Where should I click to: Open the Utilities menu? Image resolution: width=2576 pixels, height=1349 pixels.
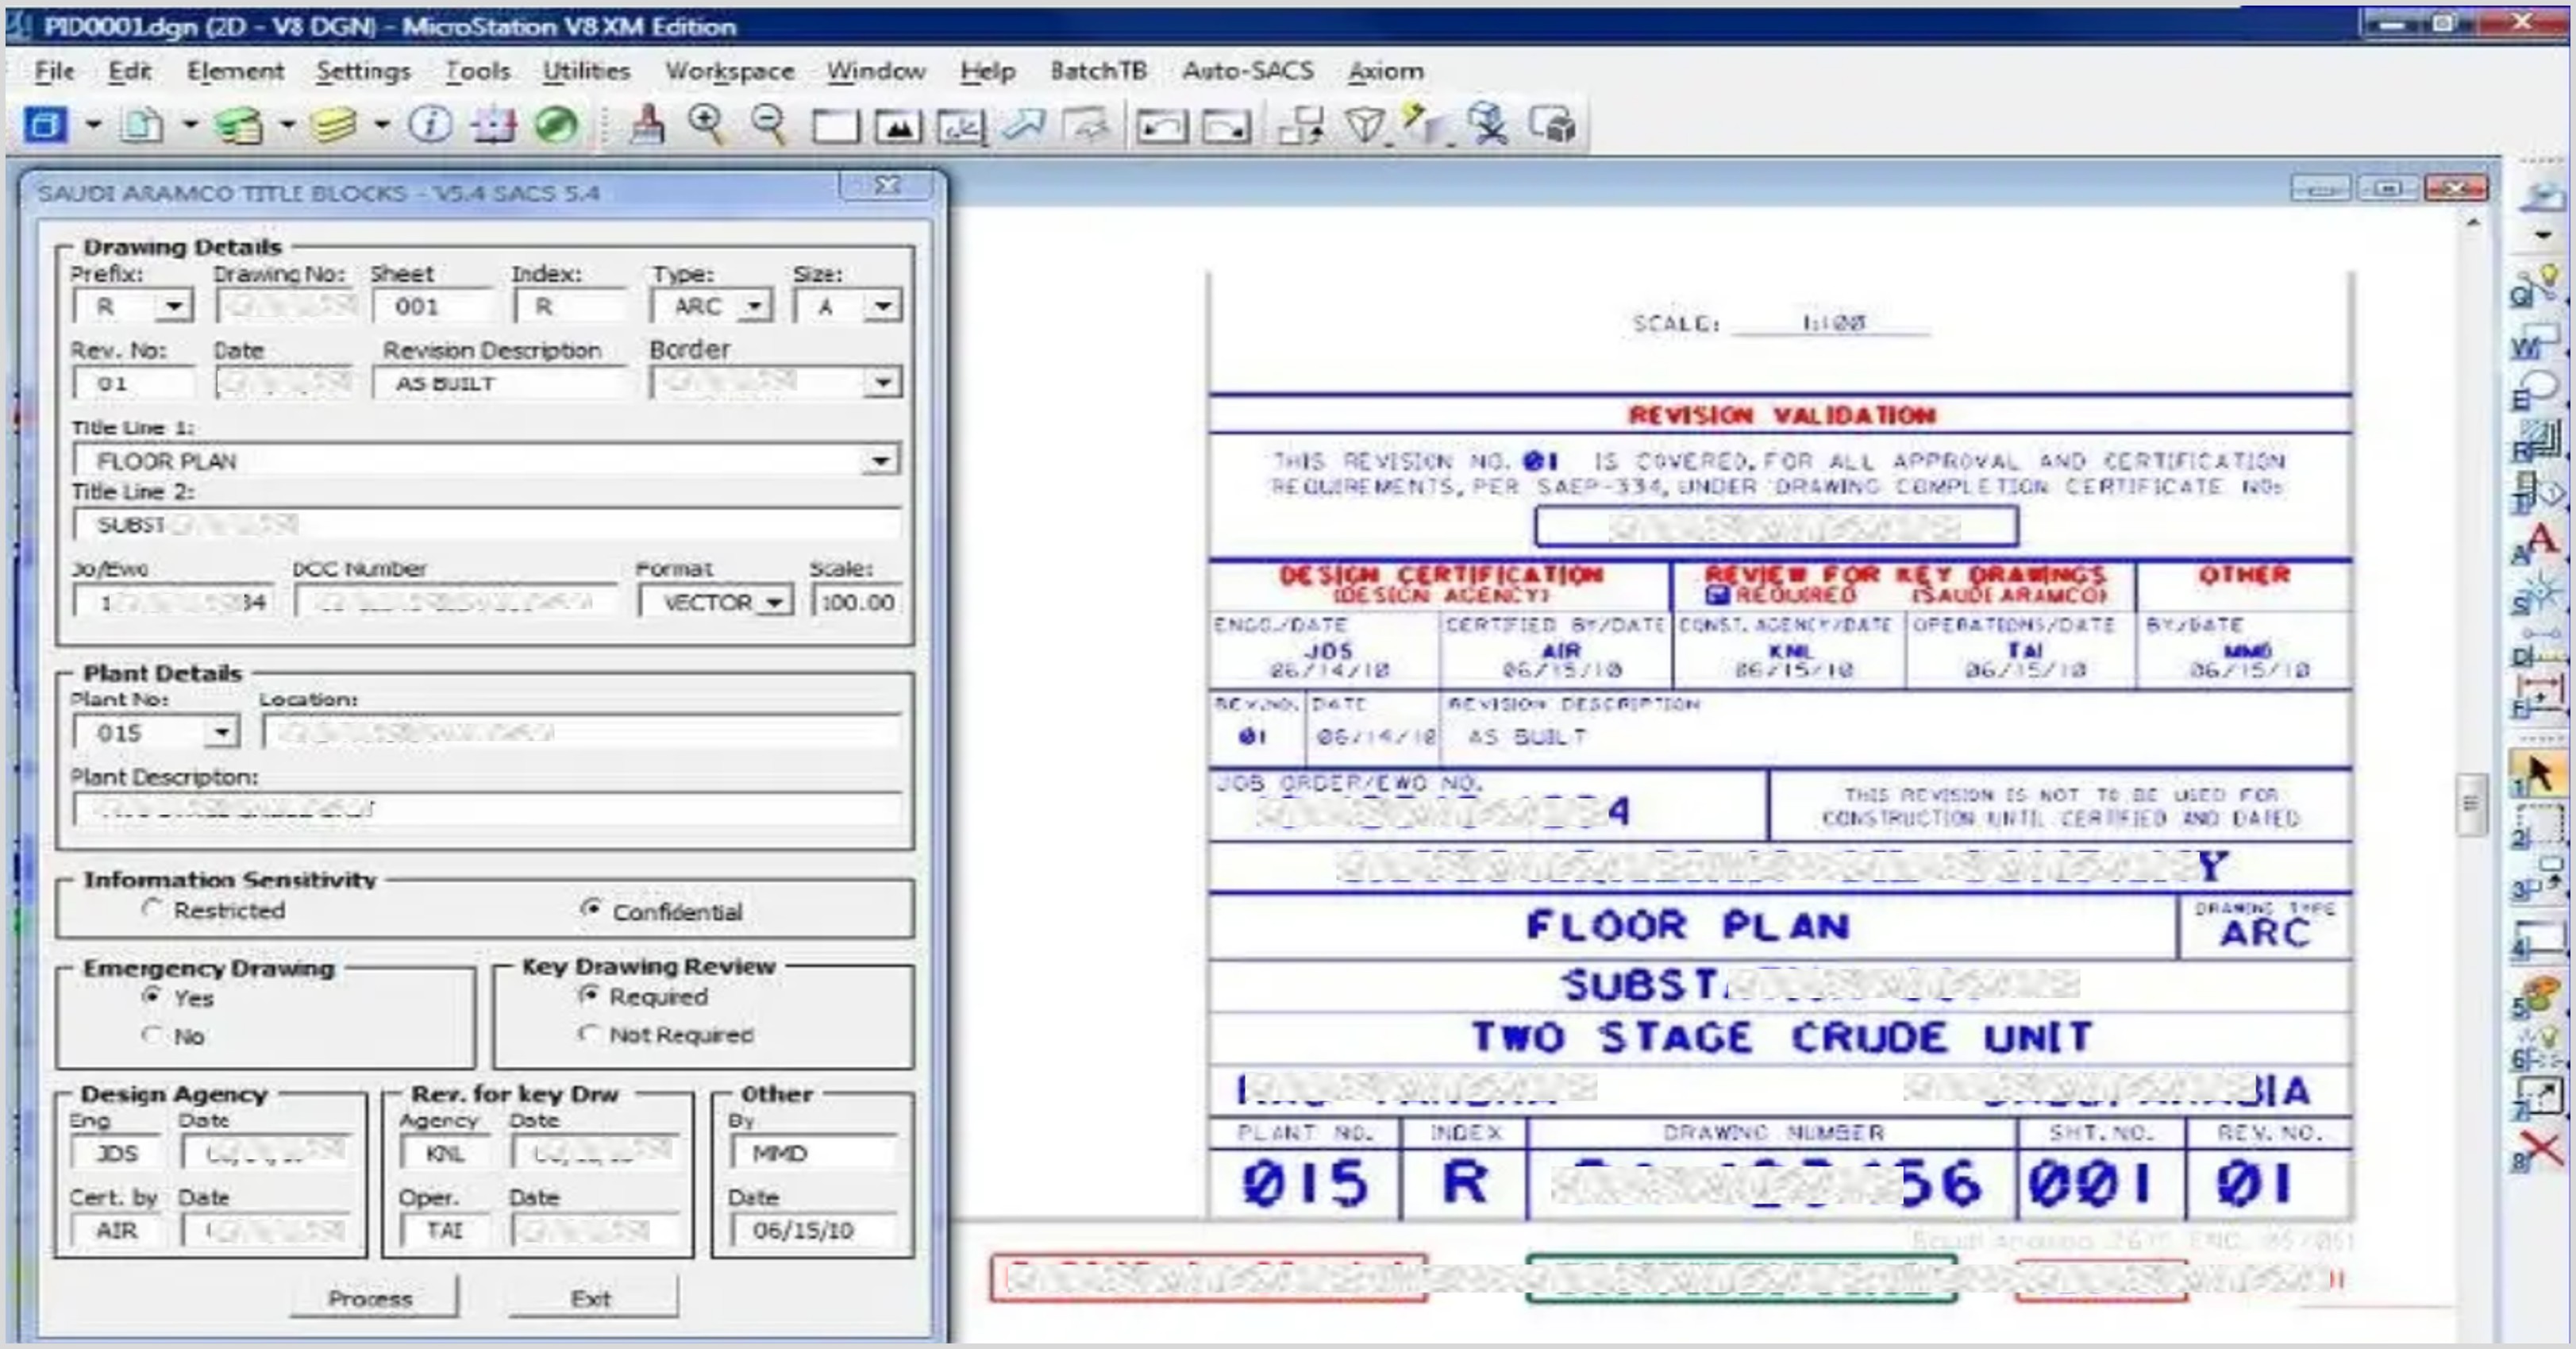coord(586,71)
